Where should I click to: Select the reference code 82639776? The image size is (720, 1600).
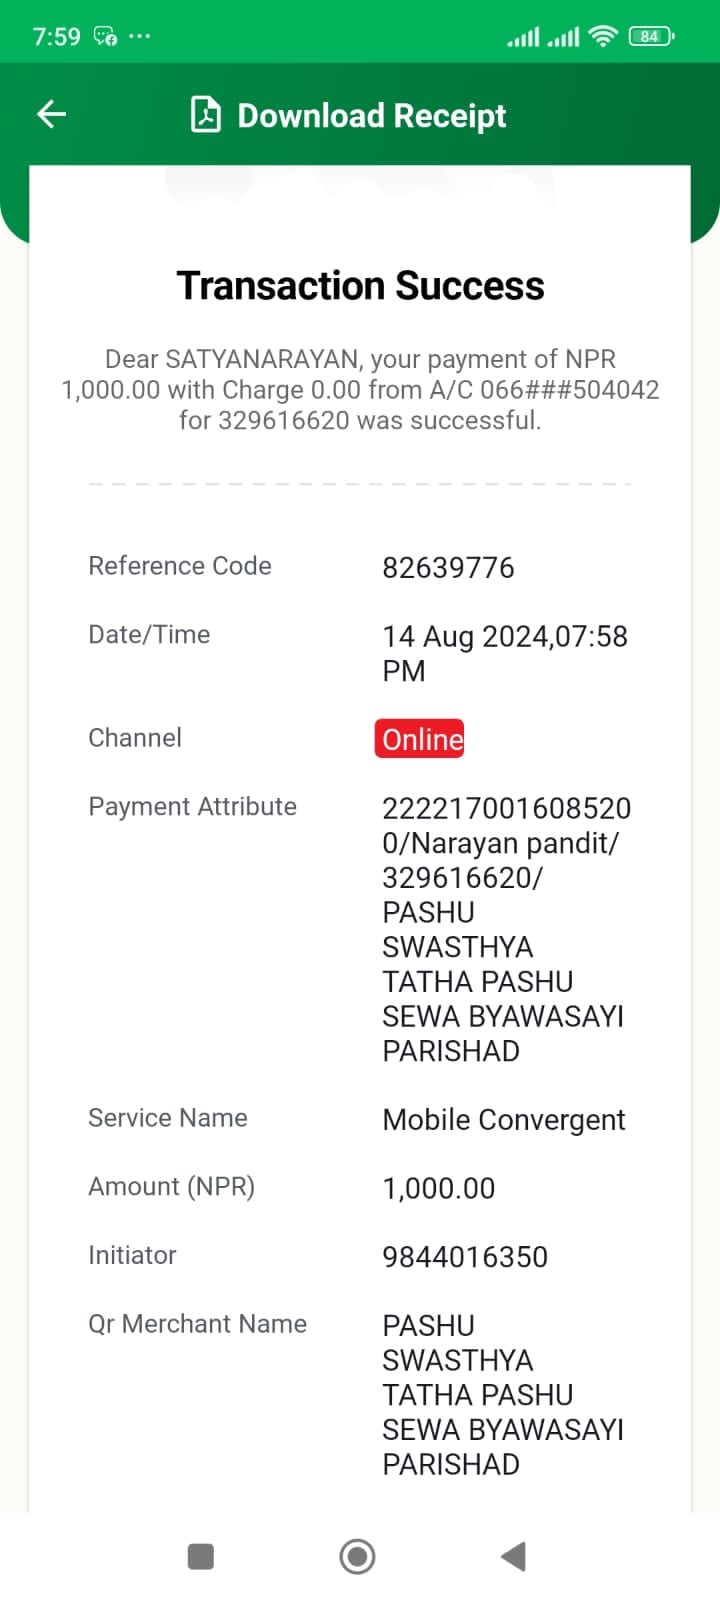click(448, 568)
